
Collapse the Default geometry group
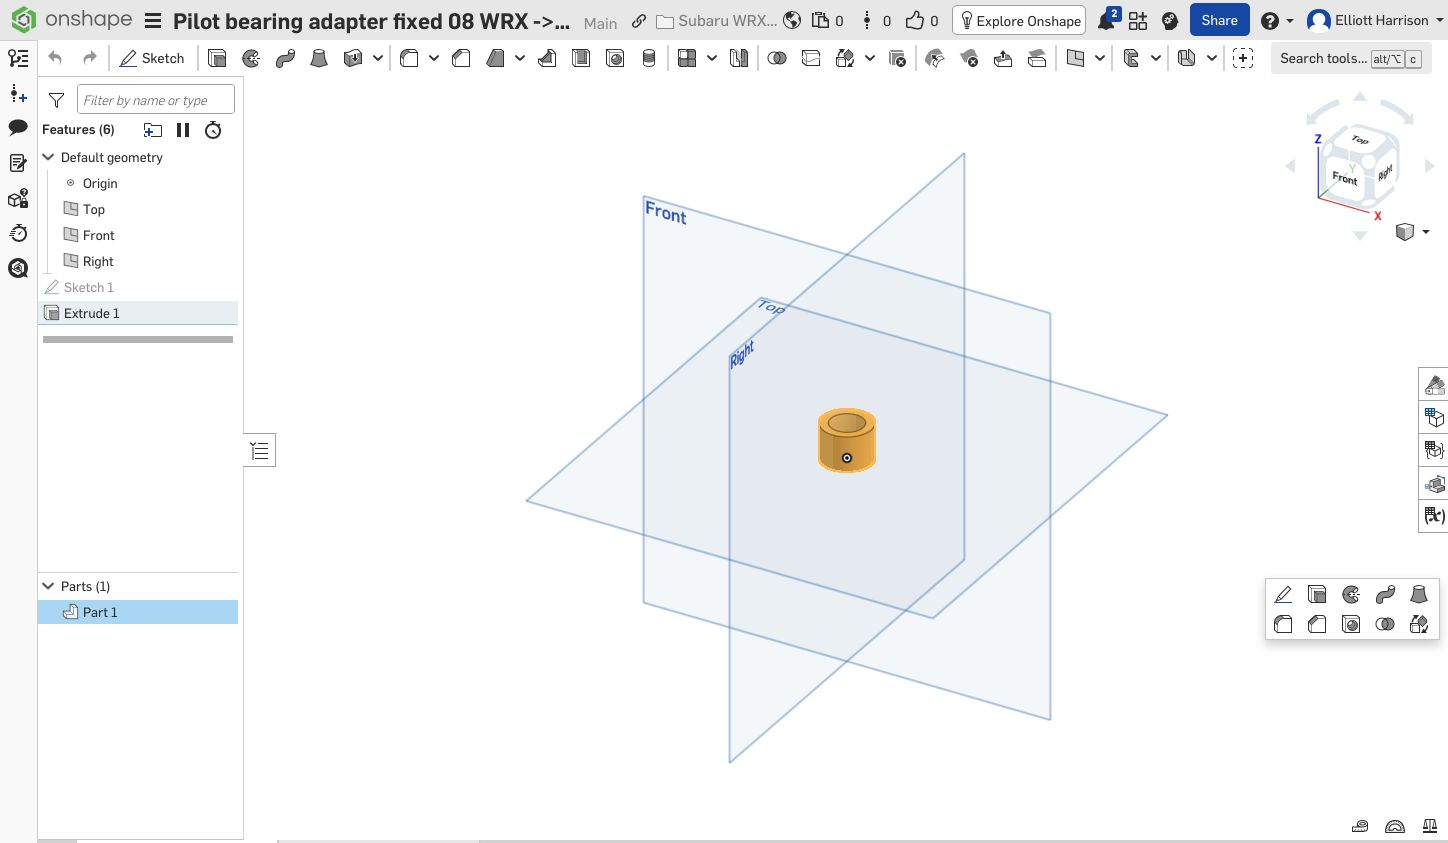48,157
